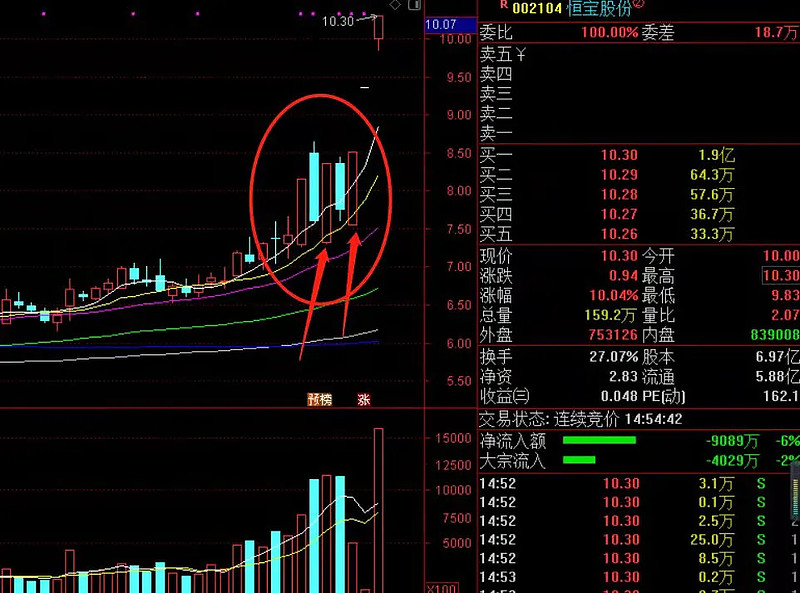Click the red R margin-trading marker

point(504,5)
